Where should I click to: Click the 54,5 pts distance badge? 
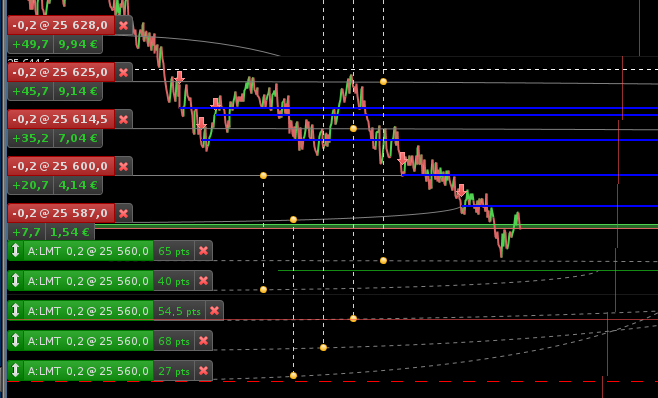coord(180,311)
